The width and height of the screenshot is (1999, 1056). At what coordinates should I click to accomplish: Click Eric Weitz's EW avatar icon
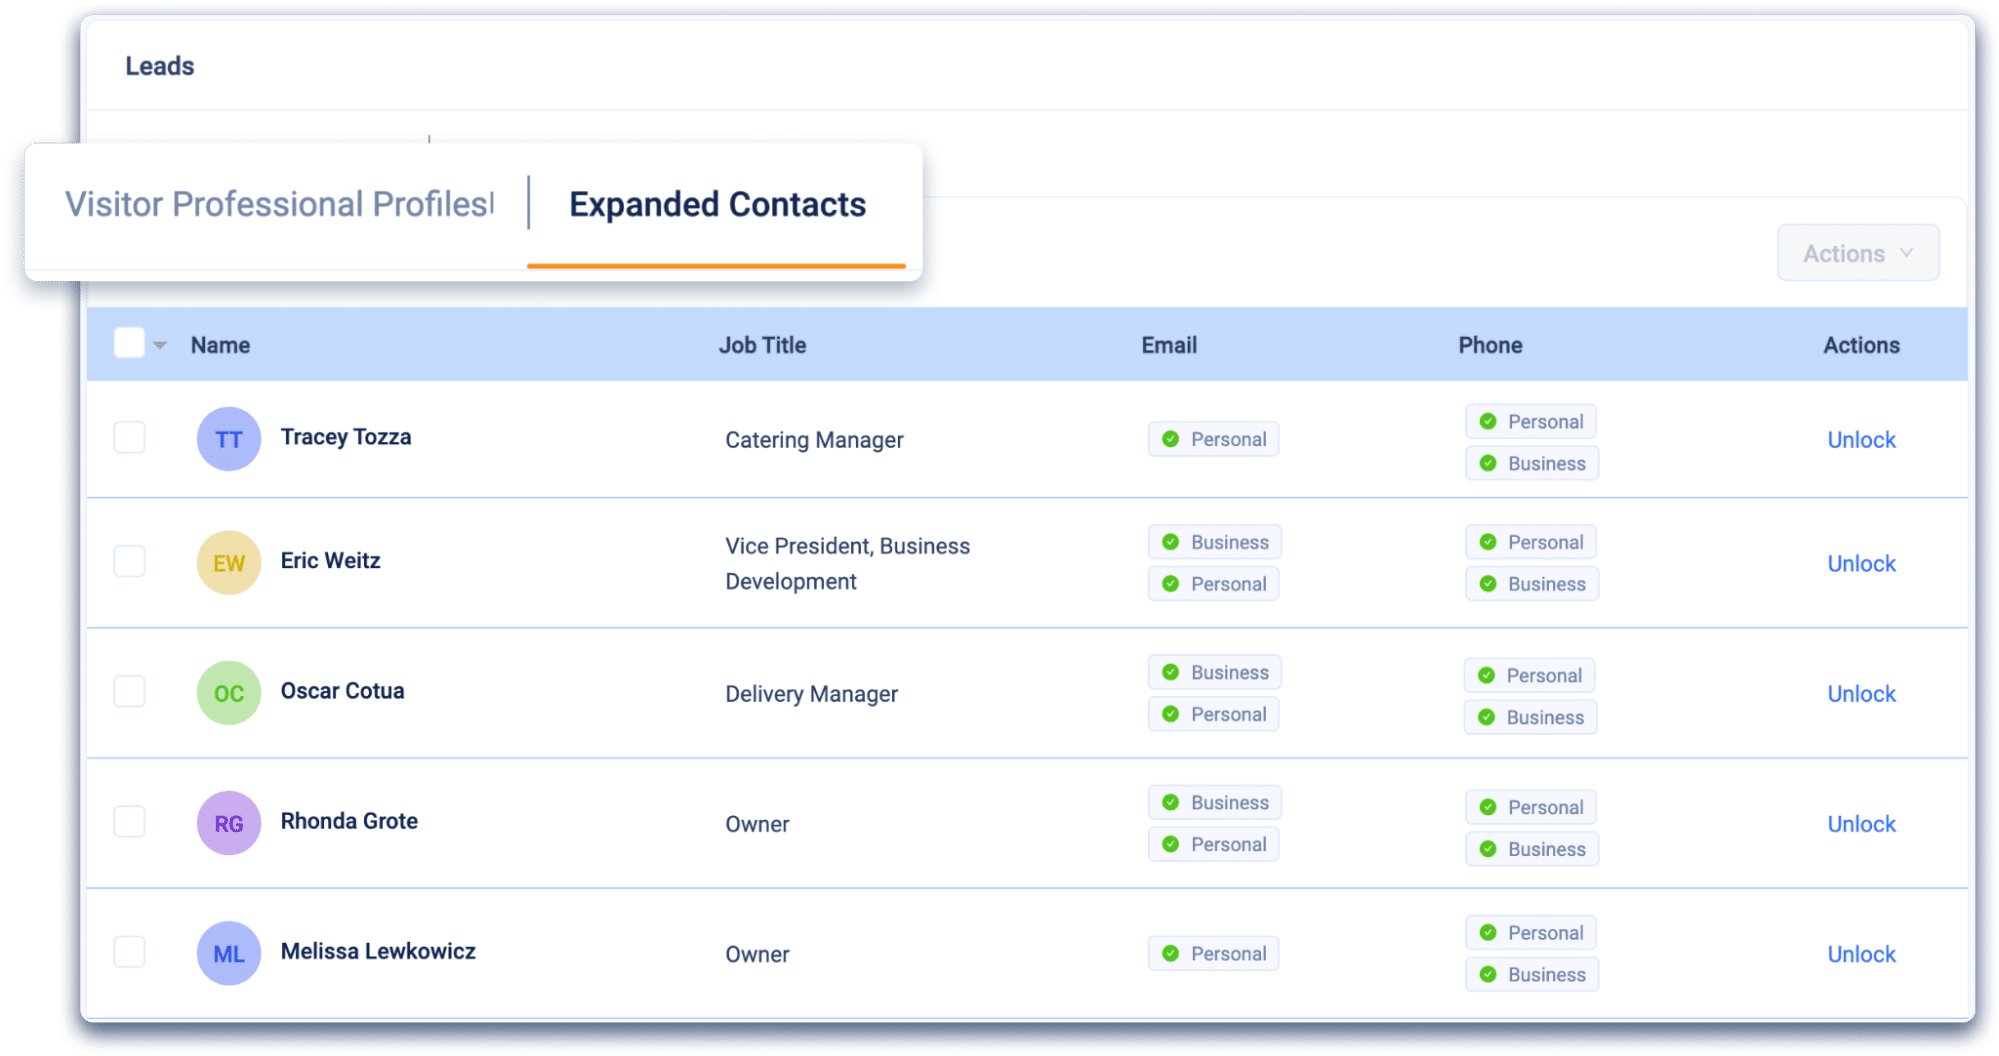point(229,563)
